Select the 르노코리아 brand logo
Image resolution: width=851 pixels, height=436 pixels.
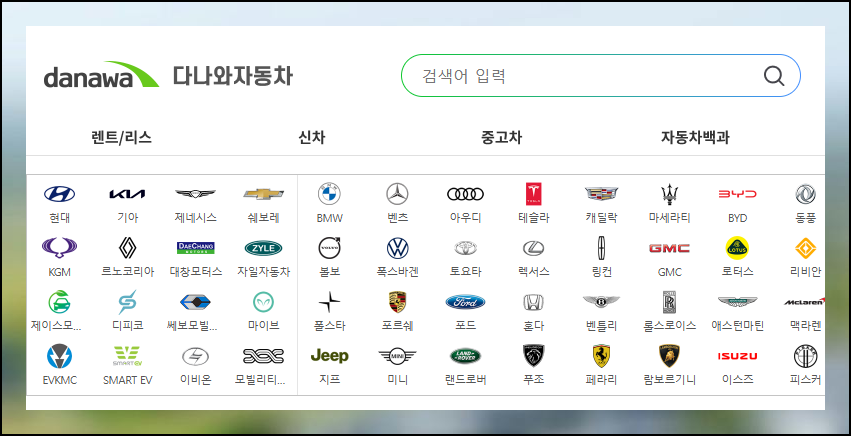(128, 248)
